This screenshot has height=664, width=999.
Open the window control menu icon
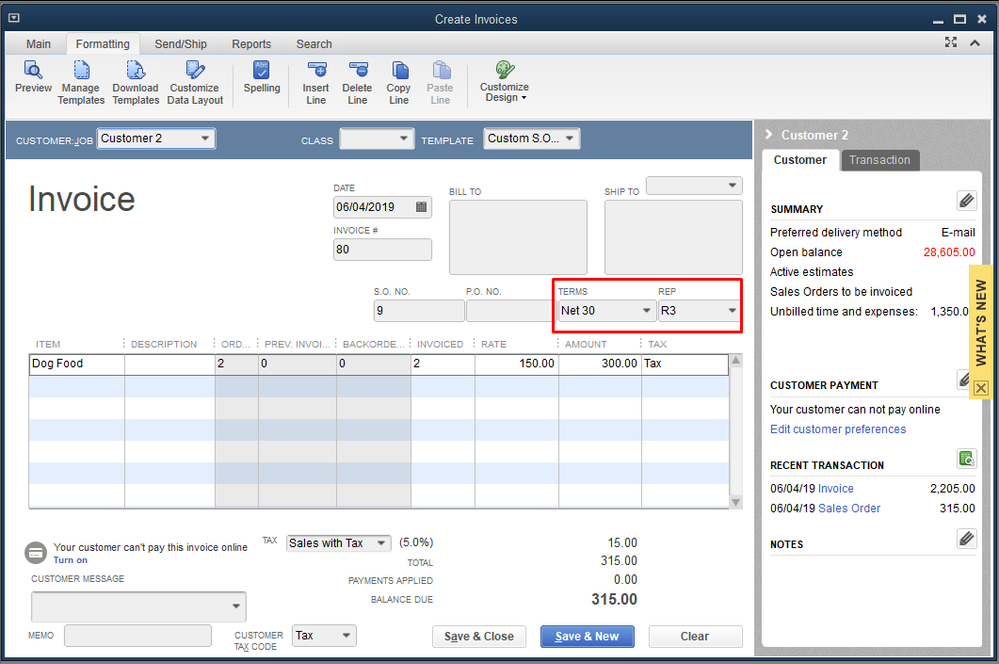coord(13,18)
